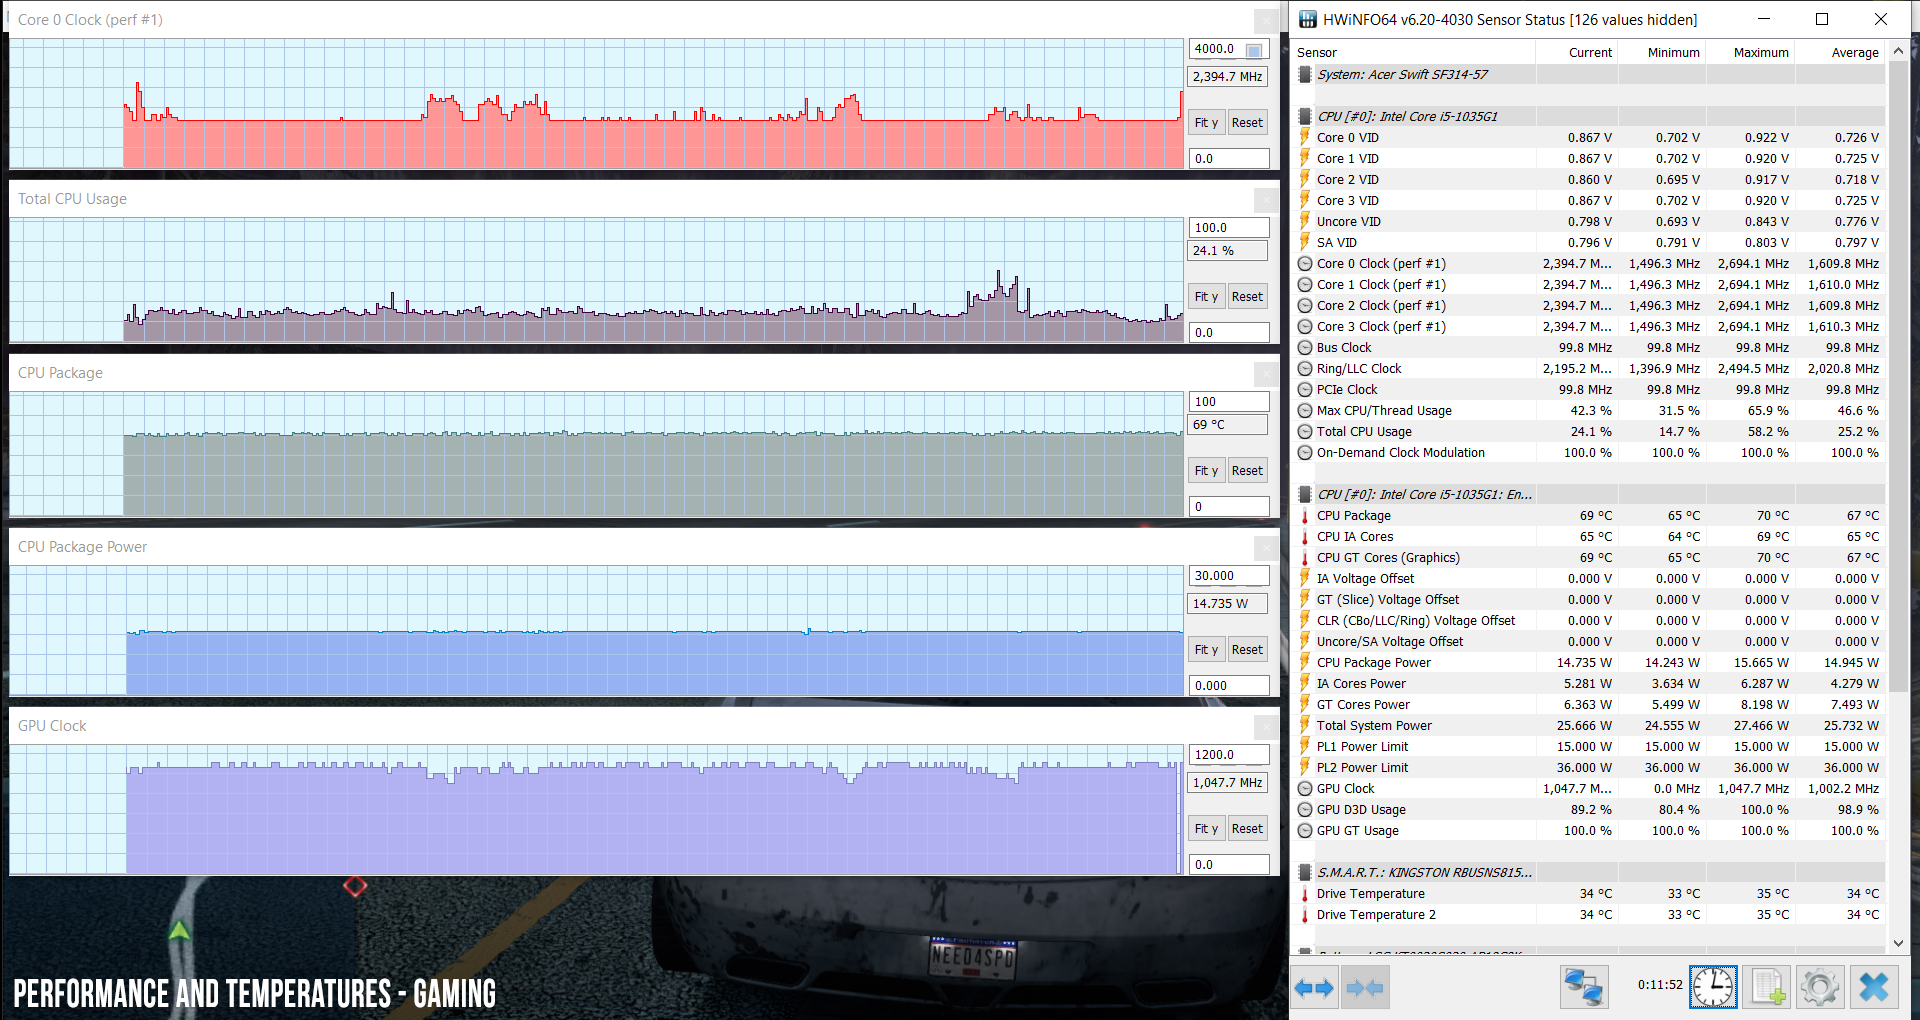
Task: Close the GPU Clock graph window
Action: (x=1266, y=726)
